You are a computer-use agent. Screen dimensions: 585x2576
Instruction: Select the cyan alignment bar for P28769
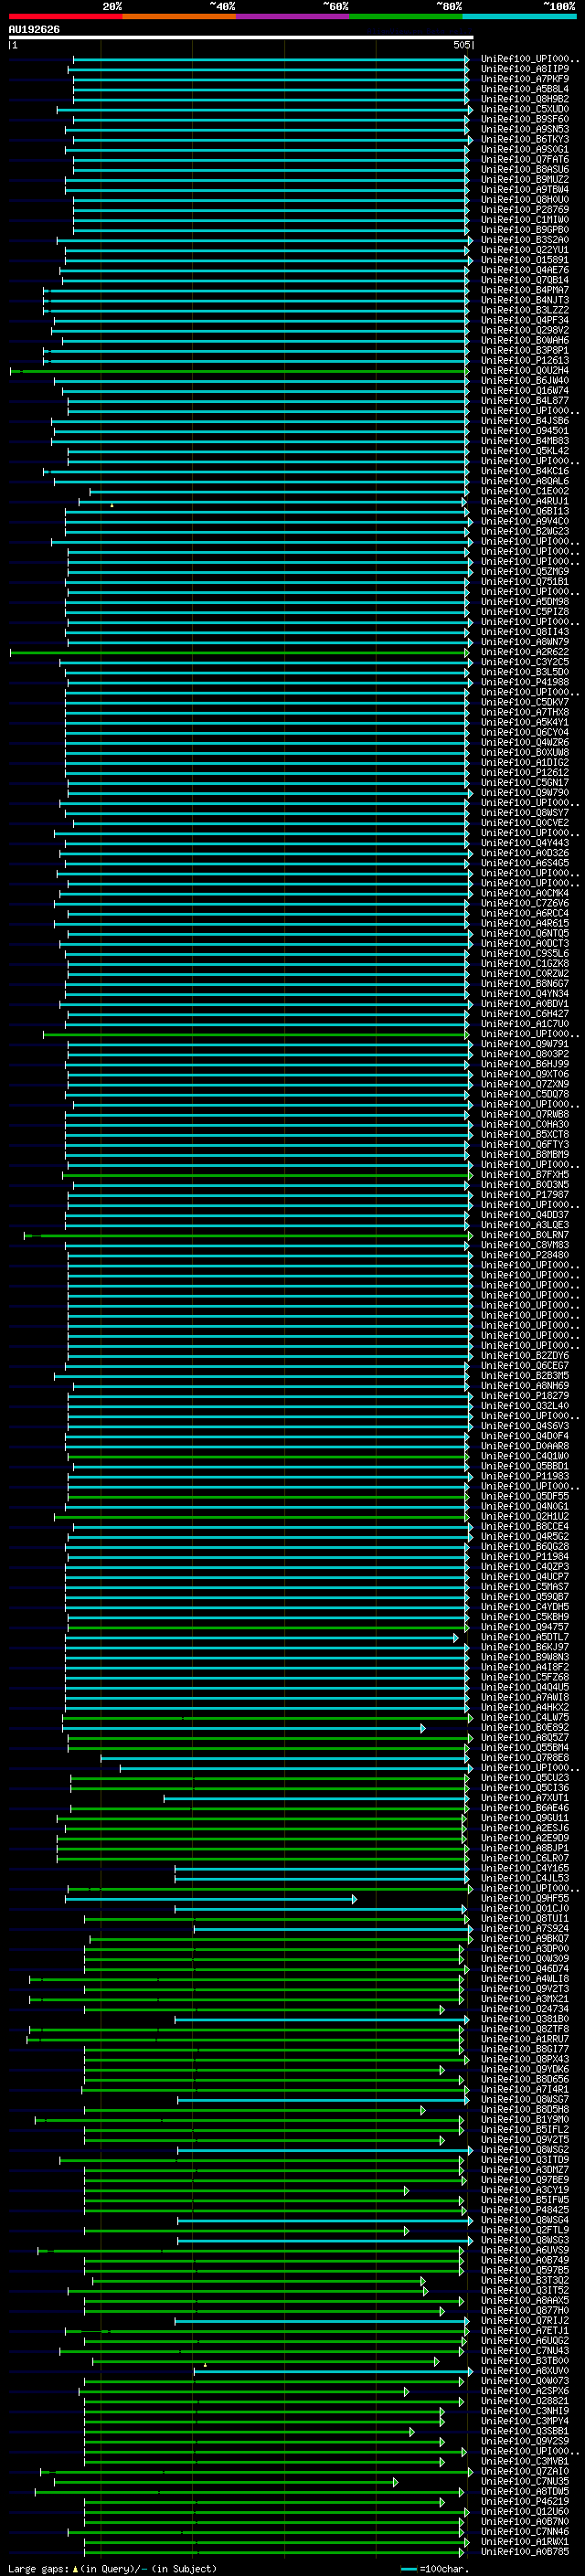[270, 210]
